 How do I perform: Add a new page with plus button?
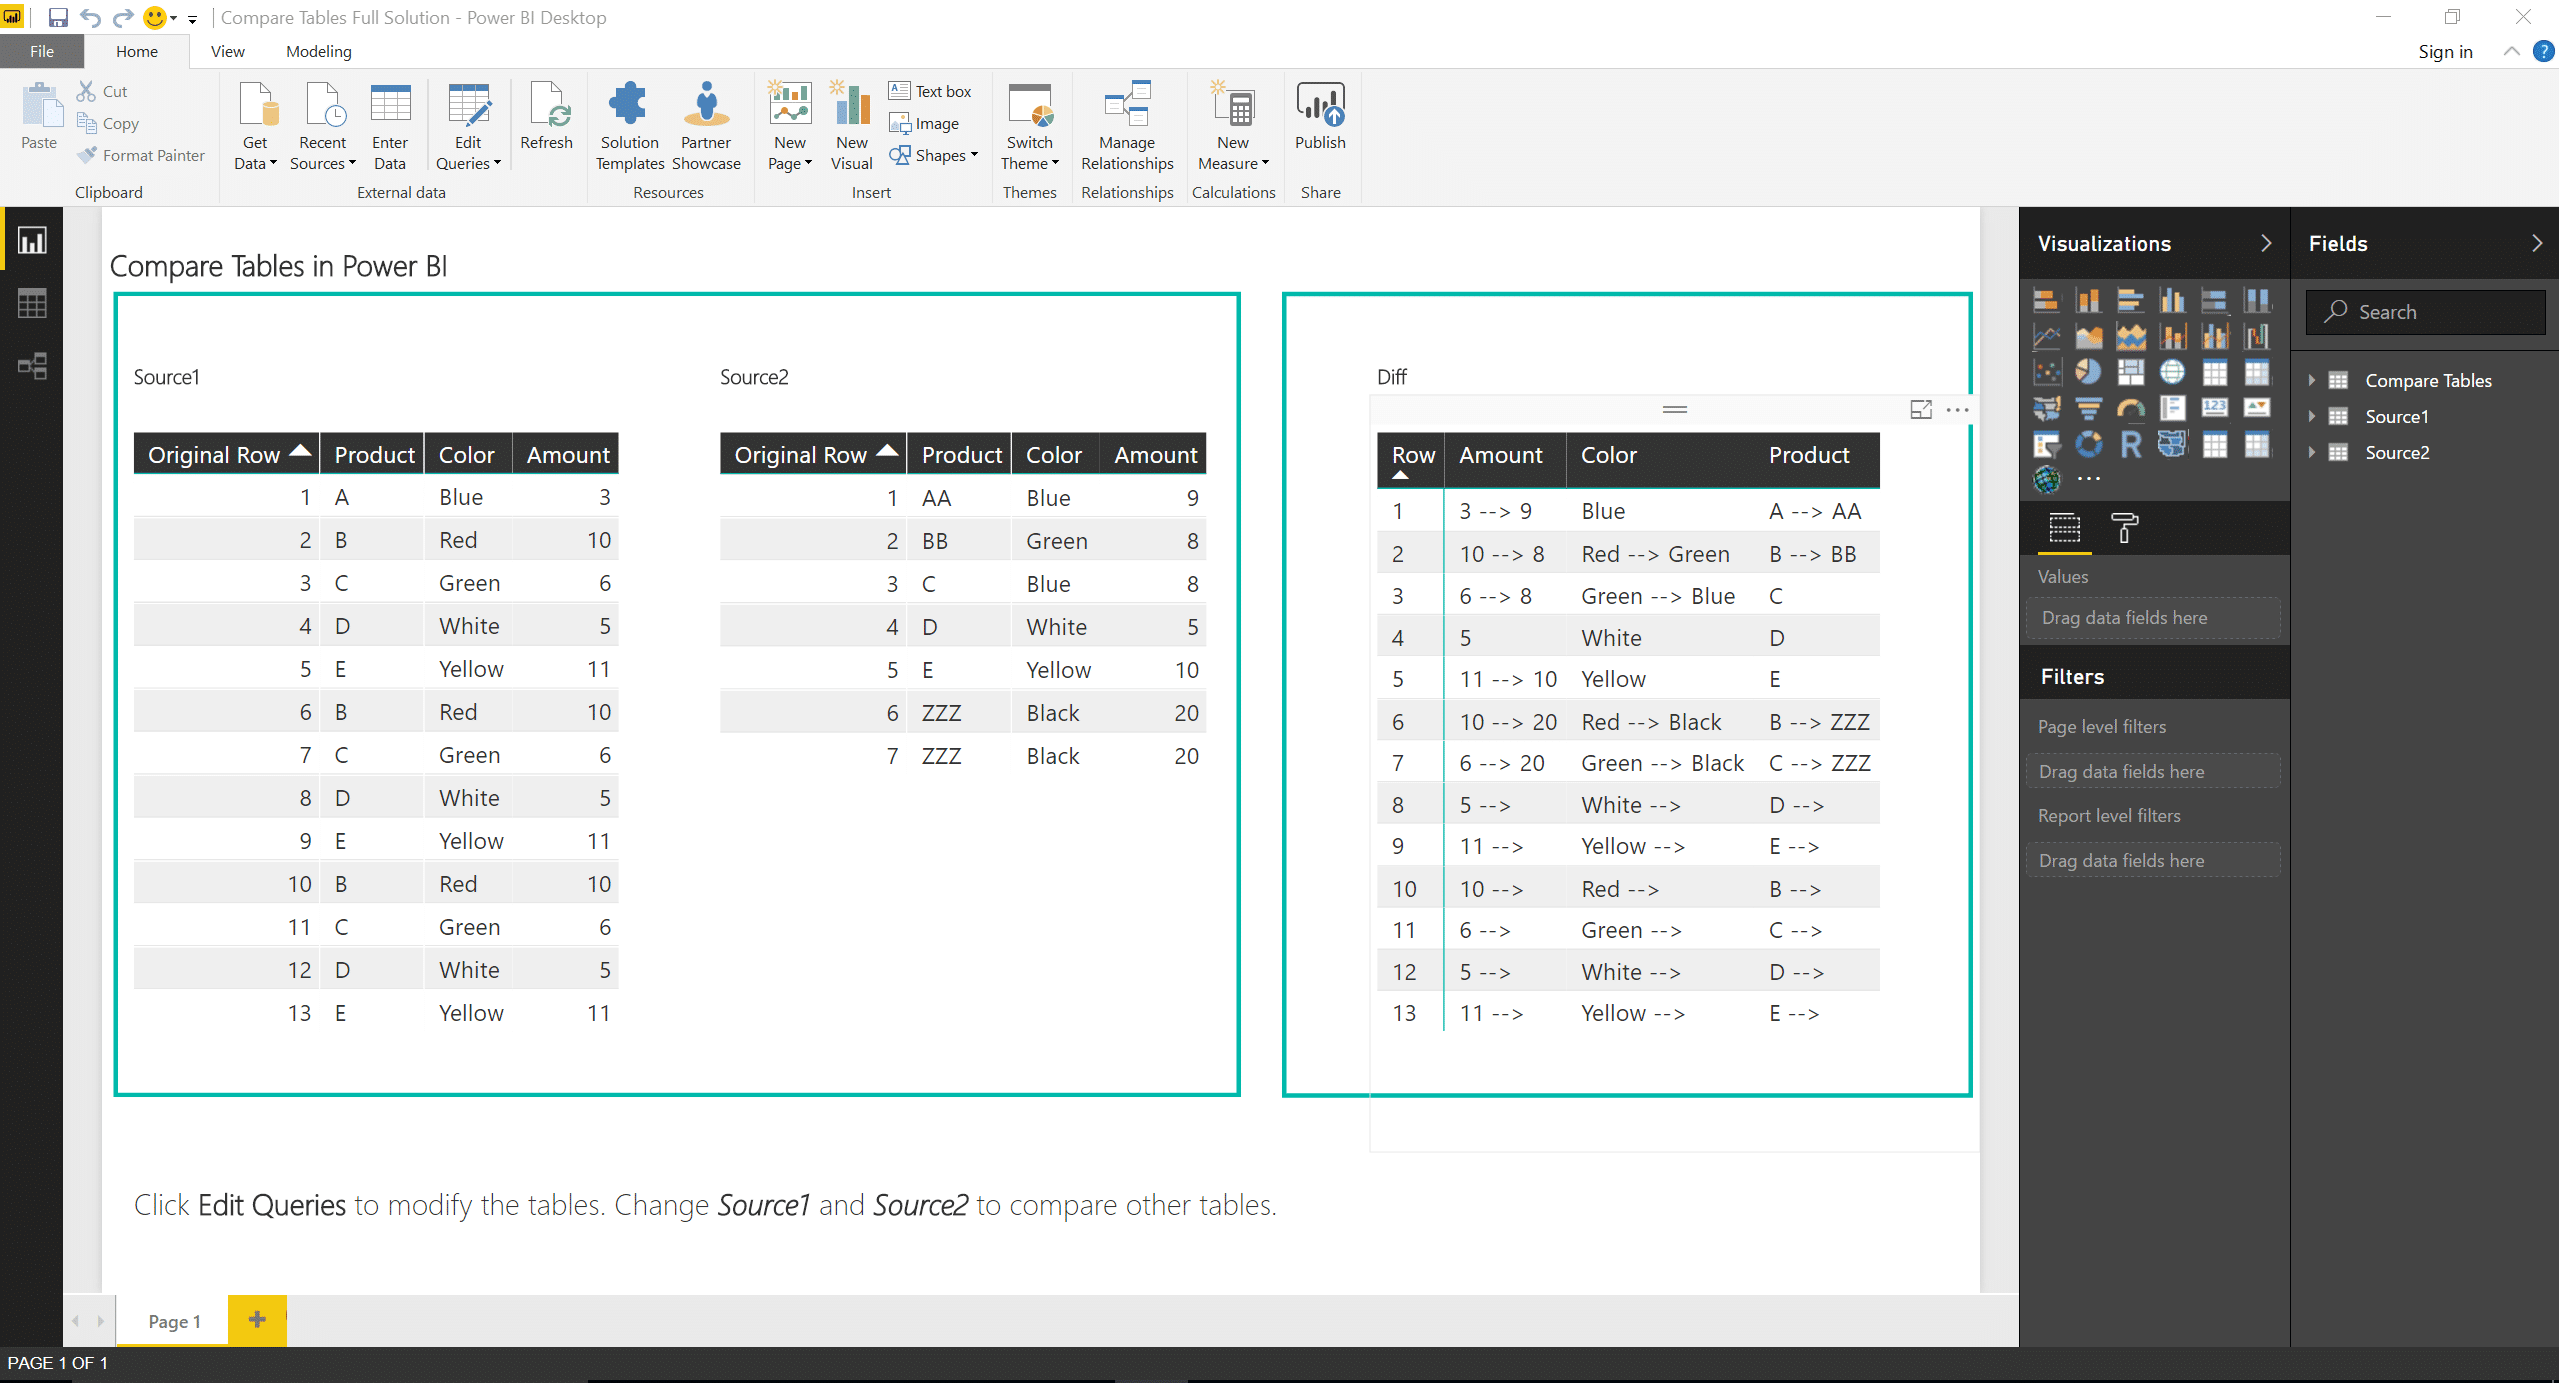point(257,1319)
